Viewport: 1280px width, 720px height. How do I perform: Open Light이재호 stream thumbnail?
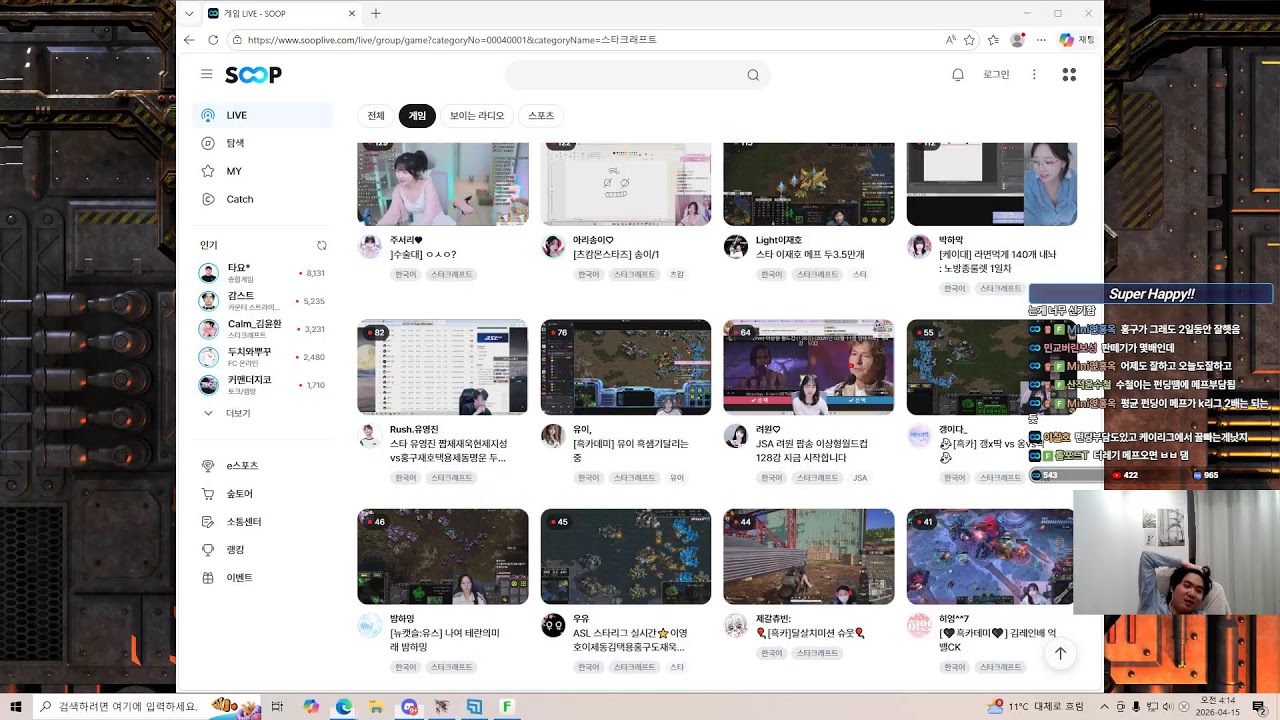tap(809, 184)
